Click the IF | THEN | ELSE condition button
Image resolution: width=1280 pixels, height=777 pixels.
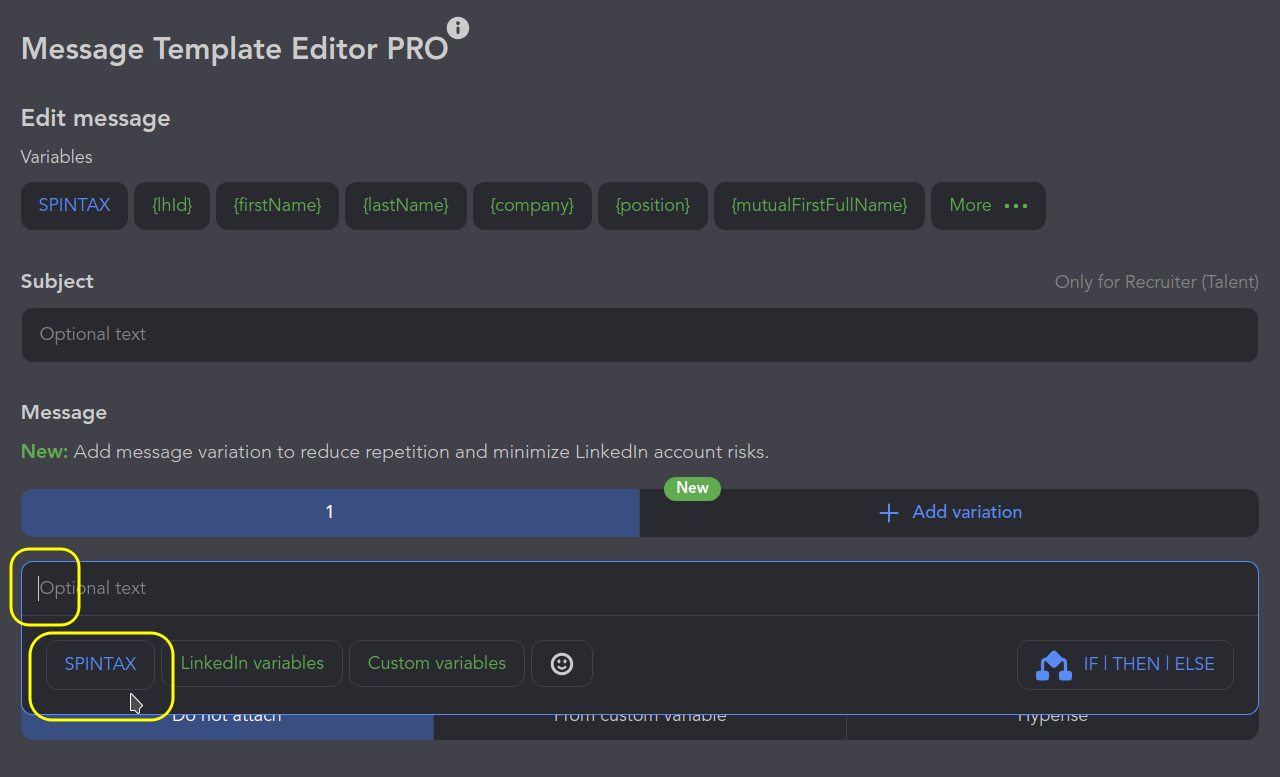coord(1125,665)
